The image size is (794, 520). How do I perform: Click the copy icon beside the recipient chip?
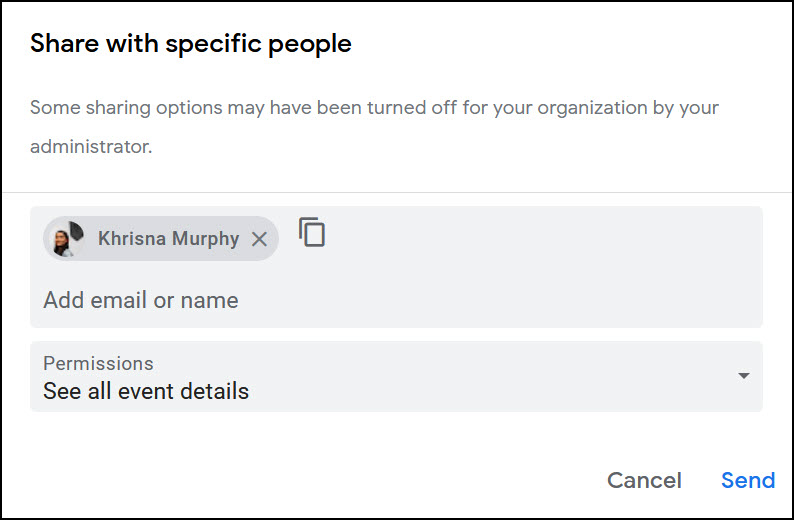(x=312, y=232)
